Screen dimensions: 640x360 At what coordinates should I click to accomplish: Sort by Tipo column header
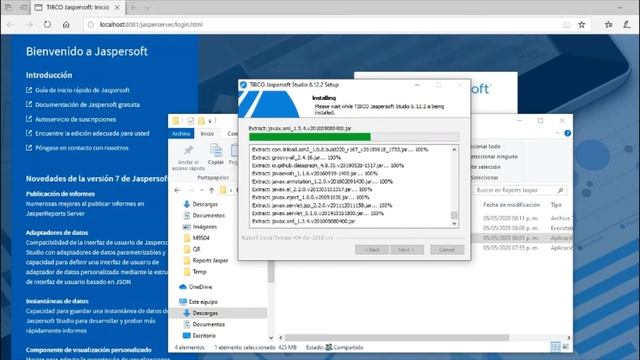[x=556, y=205]
